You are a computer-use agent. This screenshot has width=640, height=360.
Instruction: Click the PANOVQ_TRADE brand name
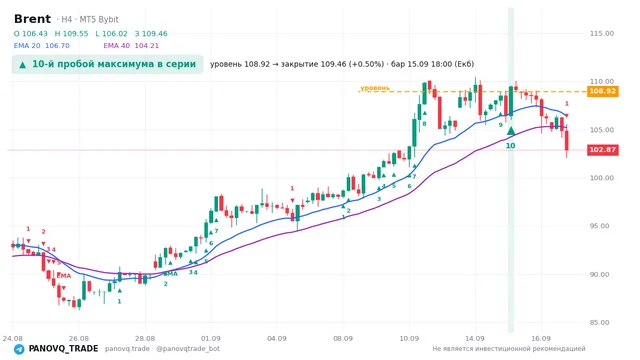(x=63, y=349)
